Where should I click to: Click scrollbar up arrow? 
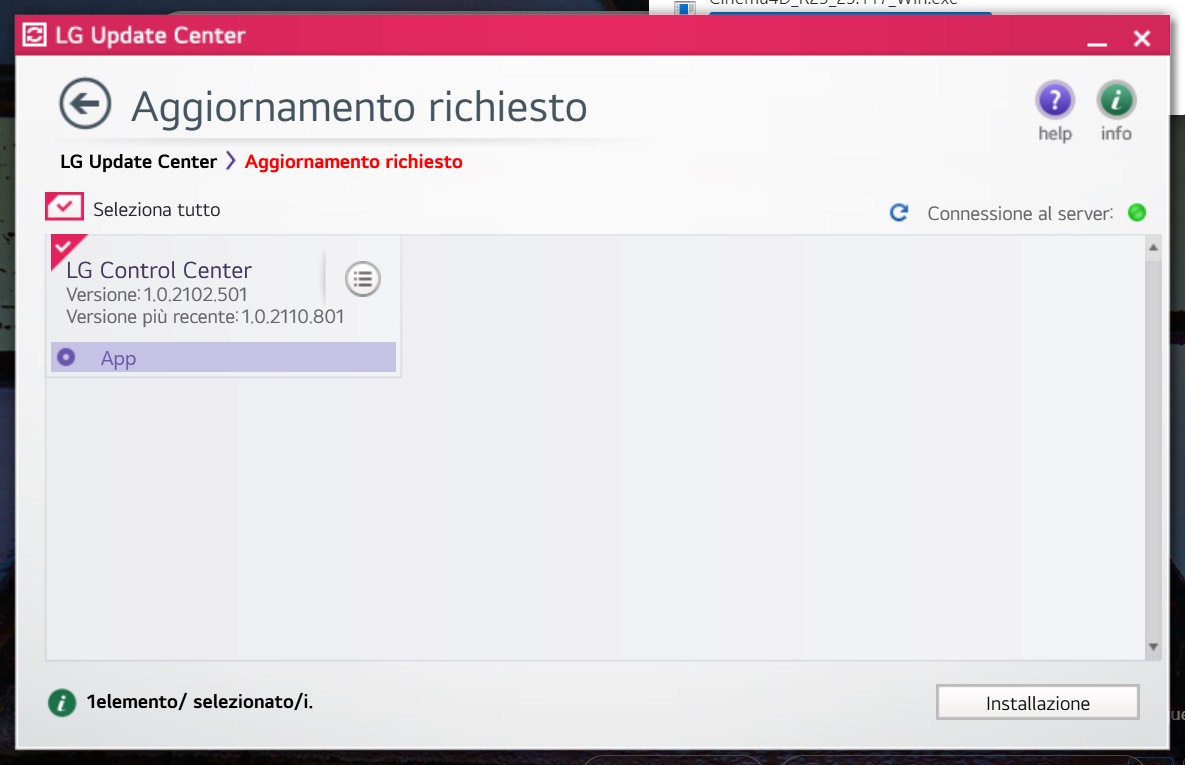point(1153,247)
